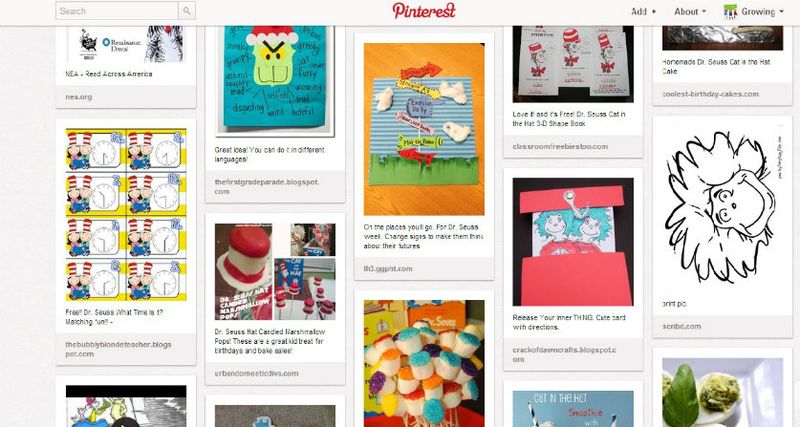Click the search magnifier icon
Image resolution: width=800 pixels, height=427 pixels.
click(x=187, y=11)
